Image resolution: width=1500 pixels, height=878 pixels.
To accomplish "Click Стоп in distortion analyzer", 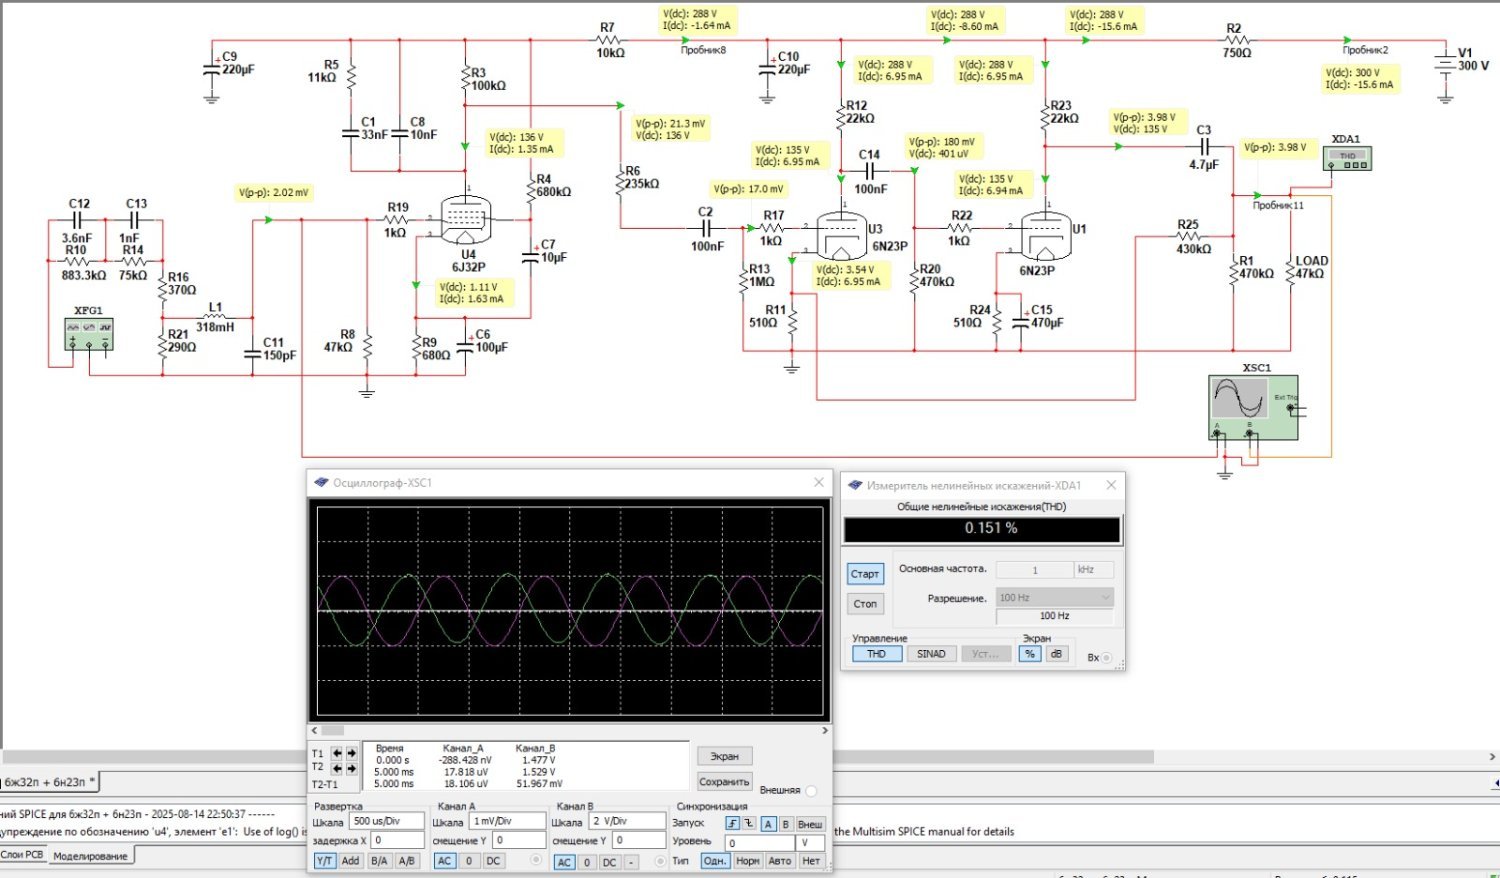I will [865, 604].
